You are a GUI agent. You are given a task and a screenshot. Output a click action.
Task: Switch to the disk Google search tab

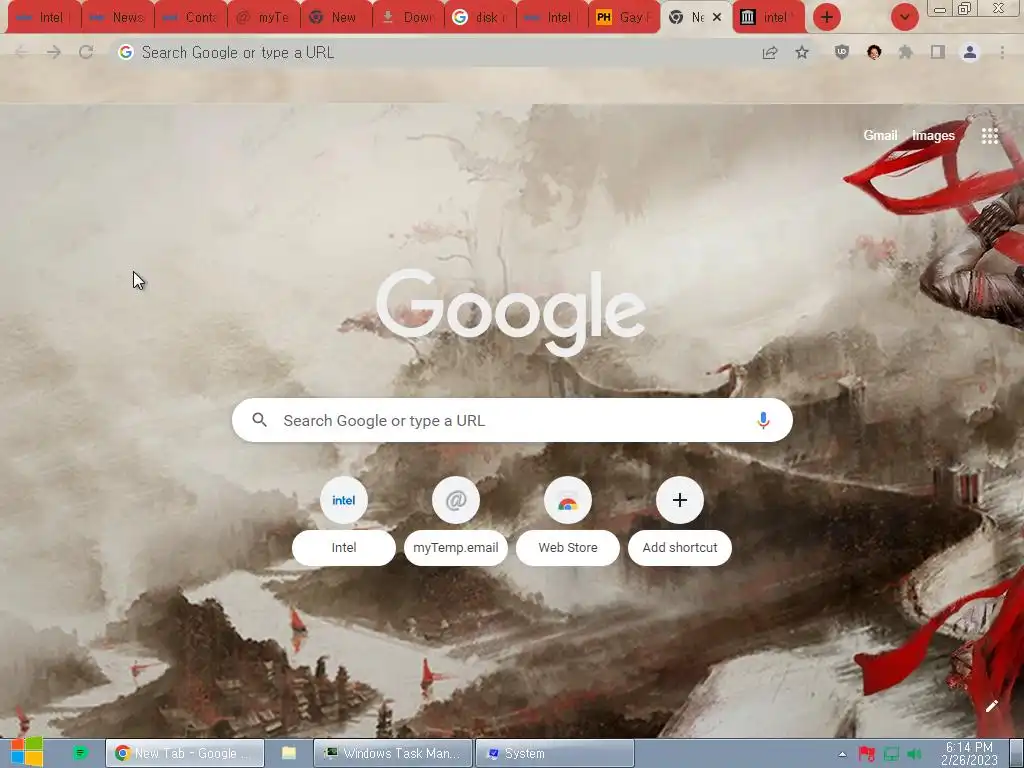480,18
